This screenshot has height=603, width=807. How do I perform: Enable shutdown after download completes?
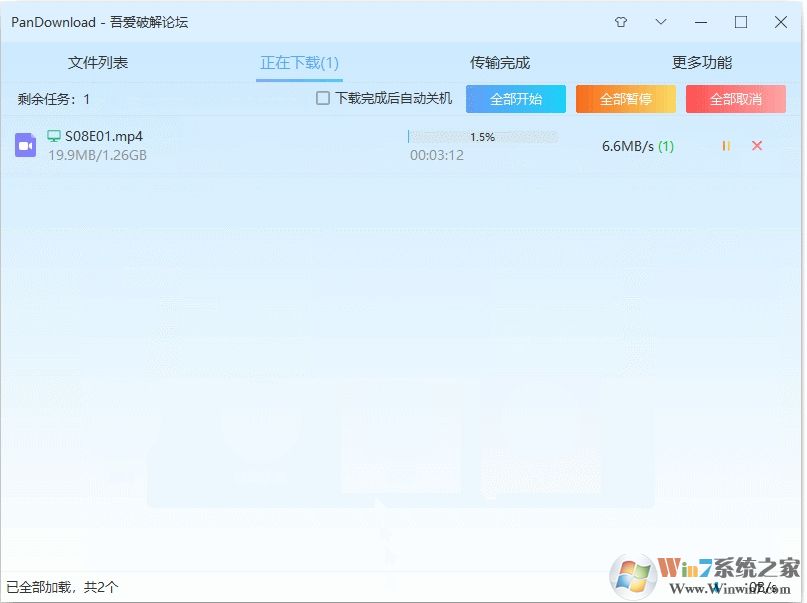pyautogui.click(x=322, y=97)
